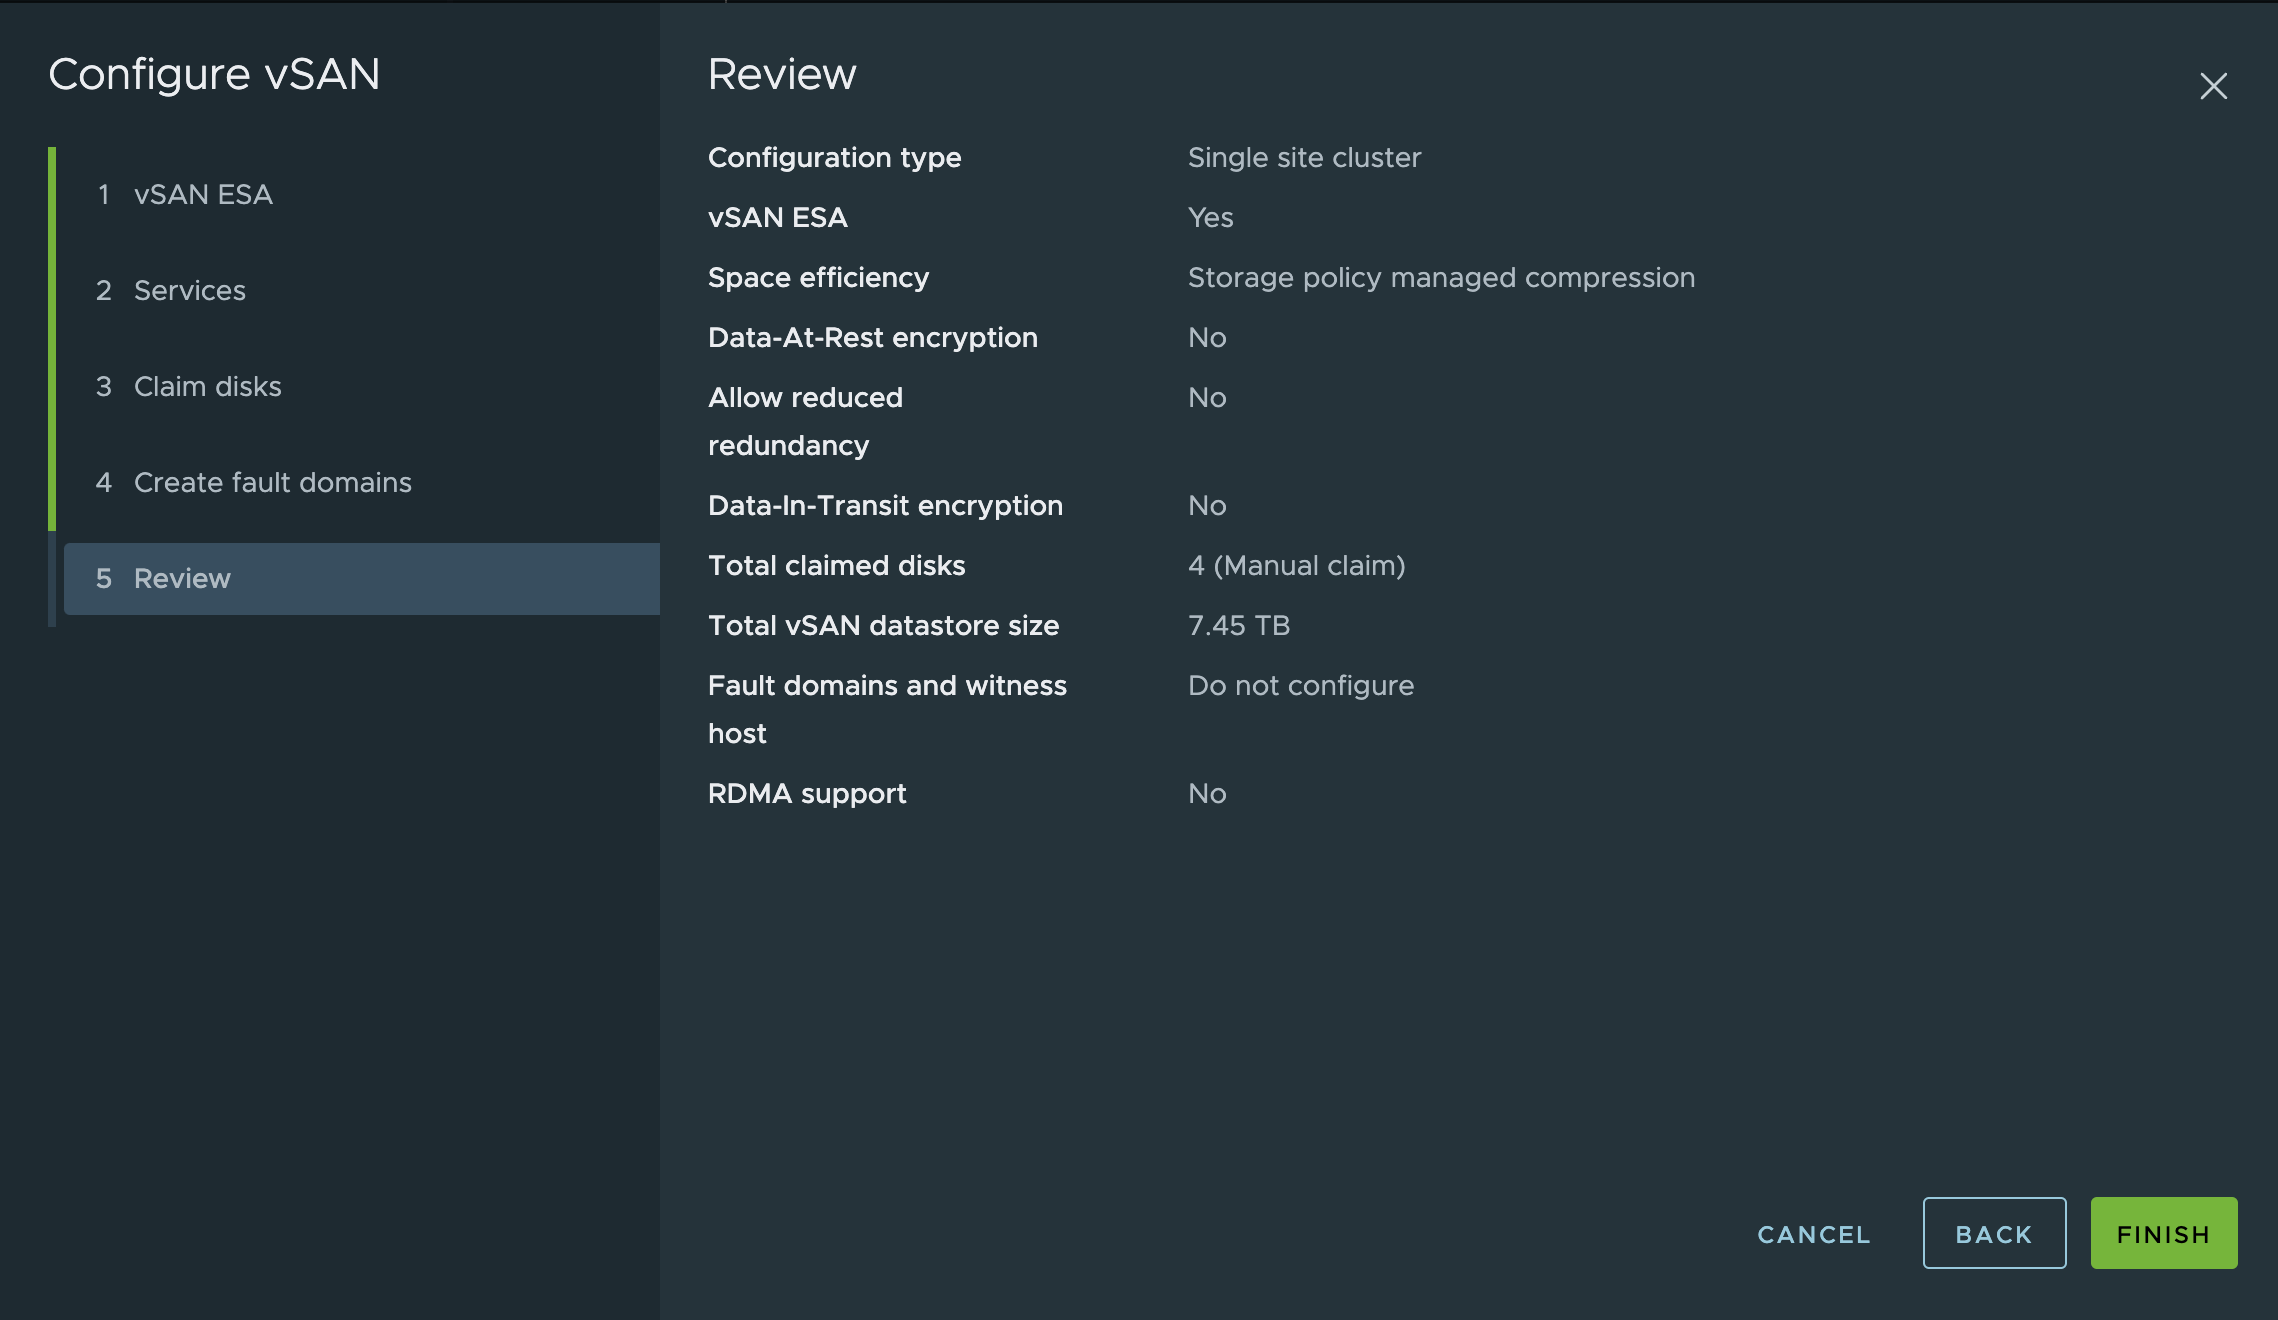Image resolution: width=2278 pixels, height=1320 pixels.
Task: Click the FINISH button
Action: [x=2163, y=1233]
